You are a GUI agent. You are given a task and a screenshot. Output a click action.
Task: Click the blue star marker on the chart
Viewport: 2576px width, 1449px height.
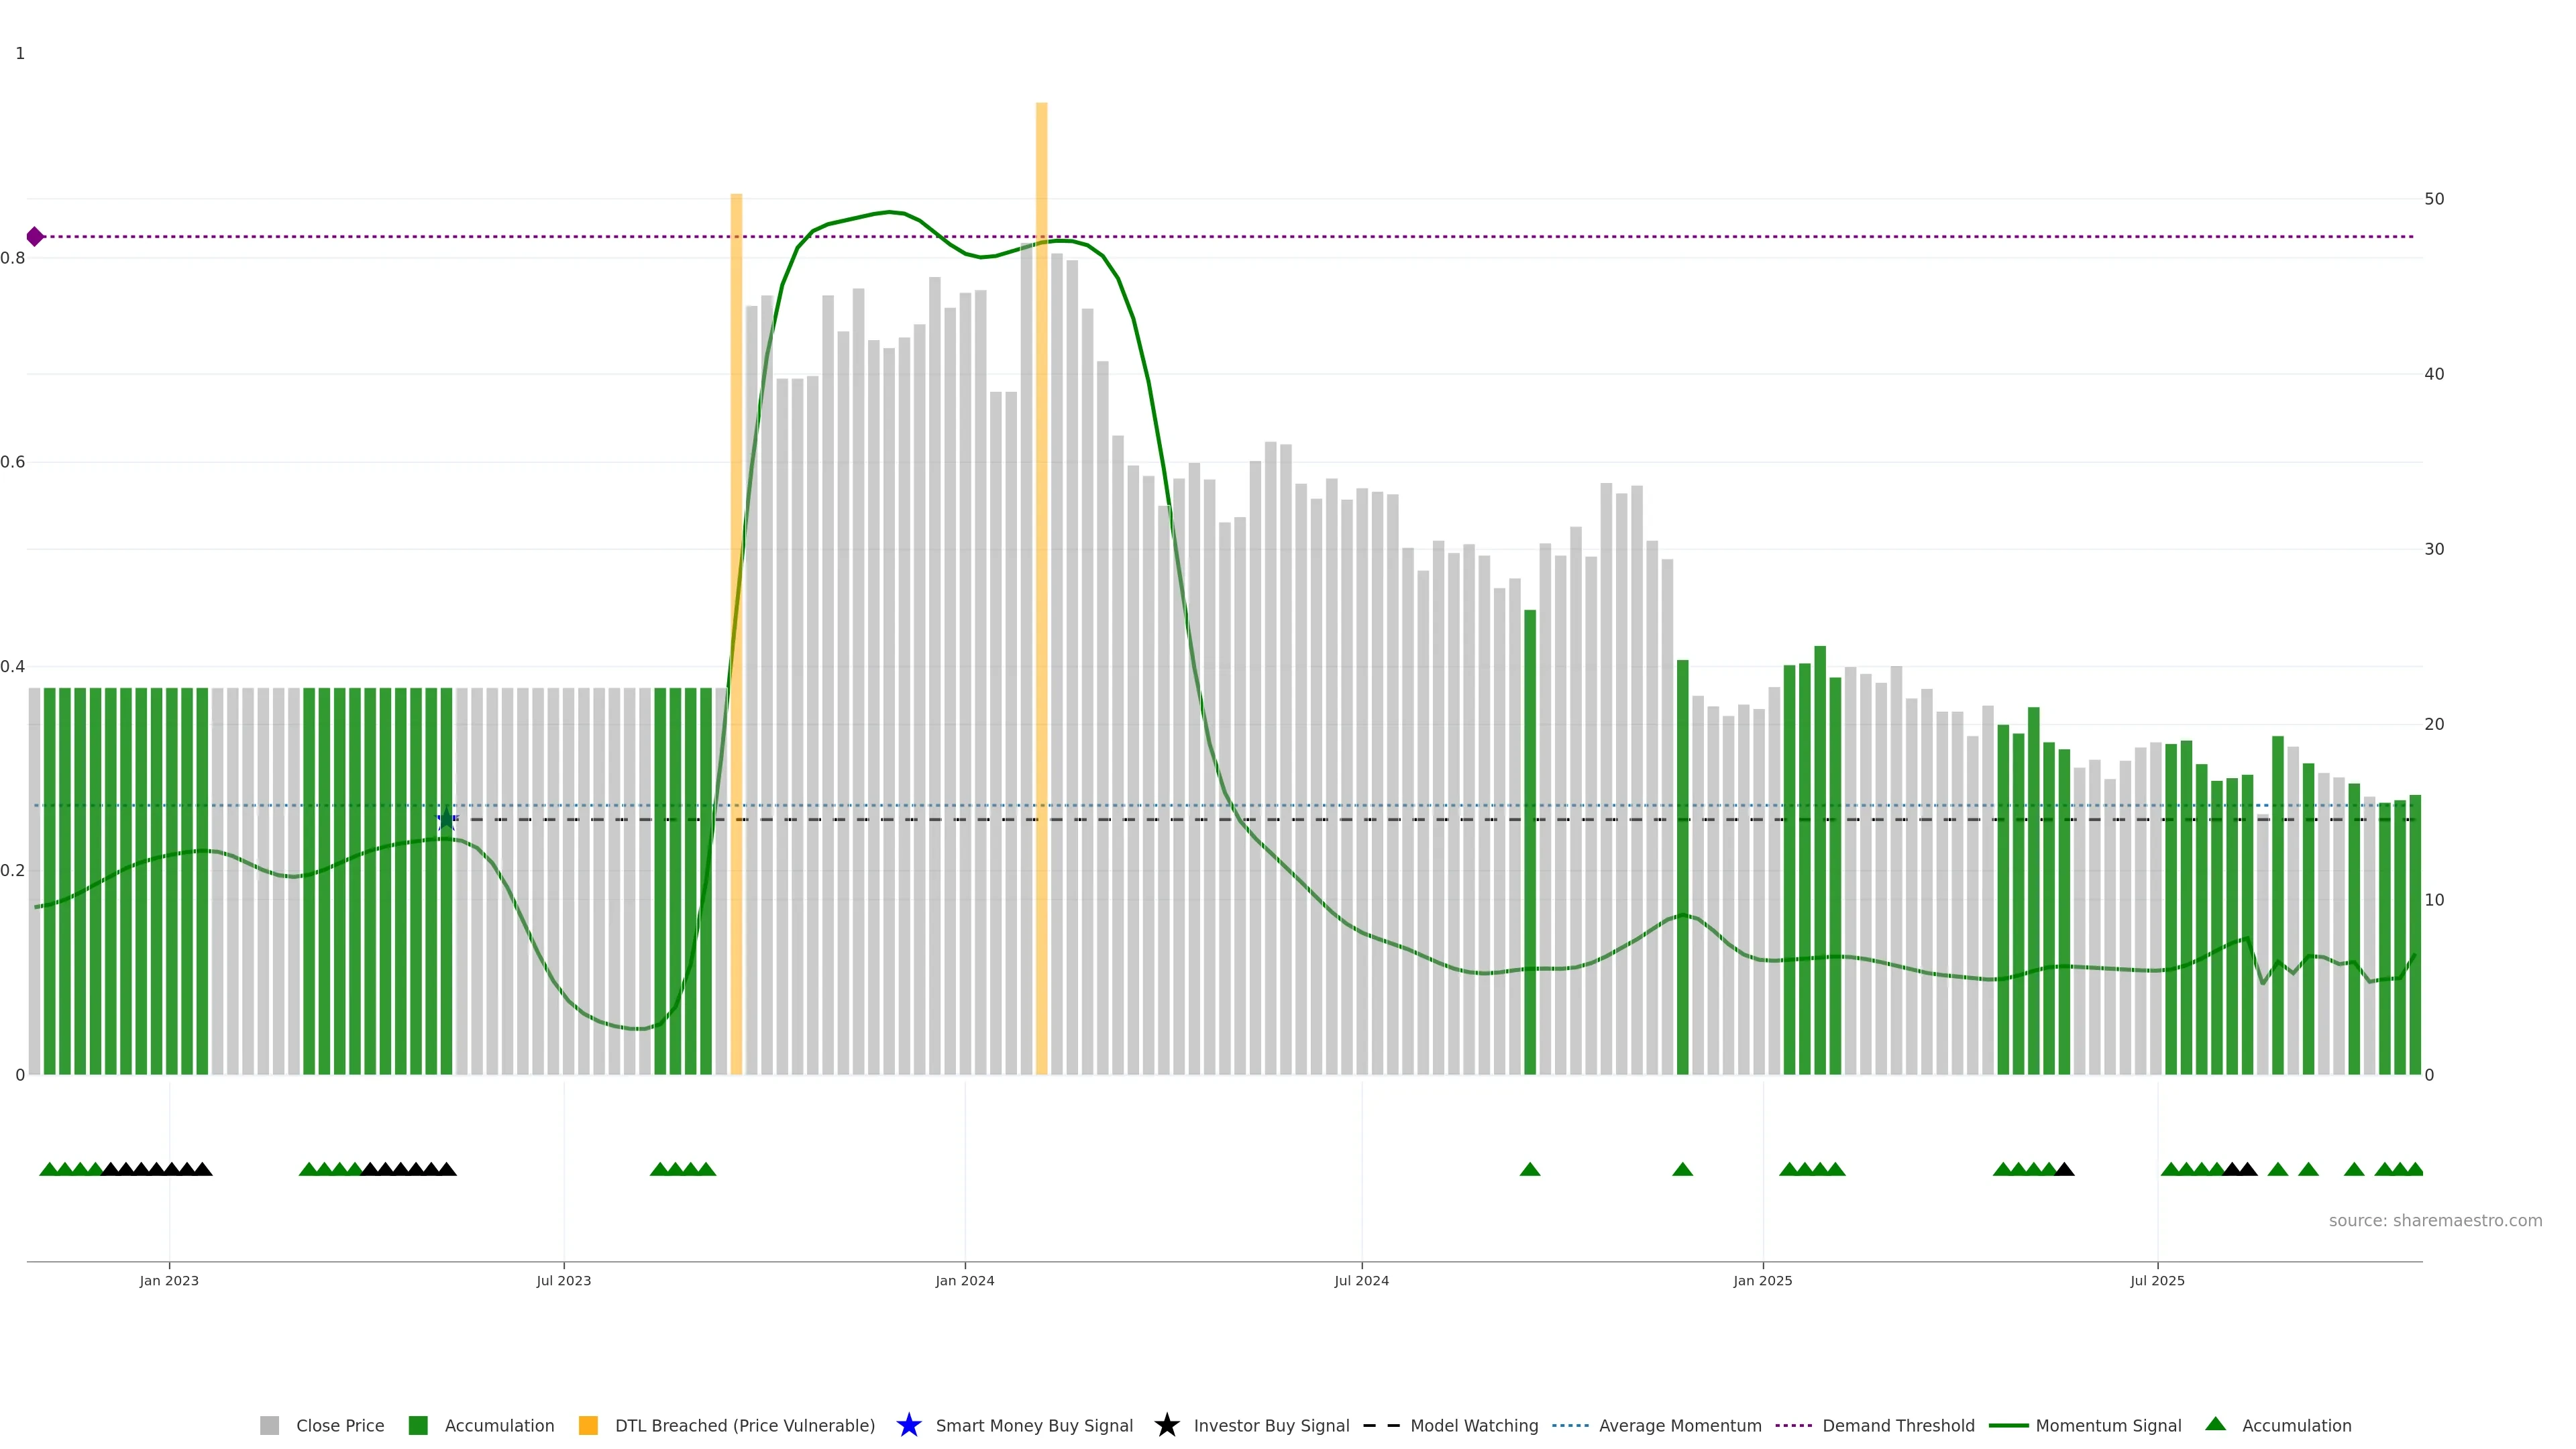coord(446,819)
